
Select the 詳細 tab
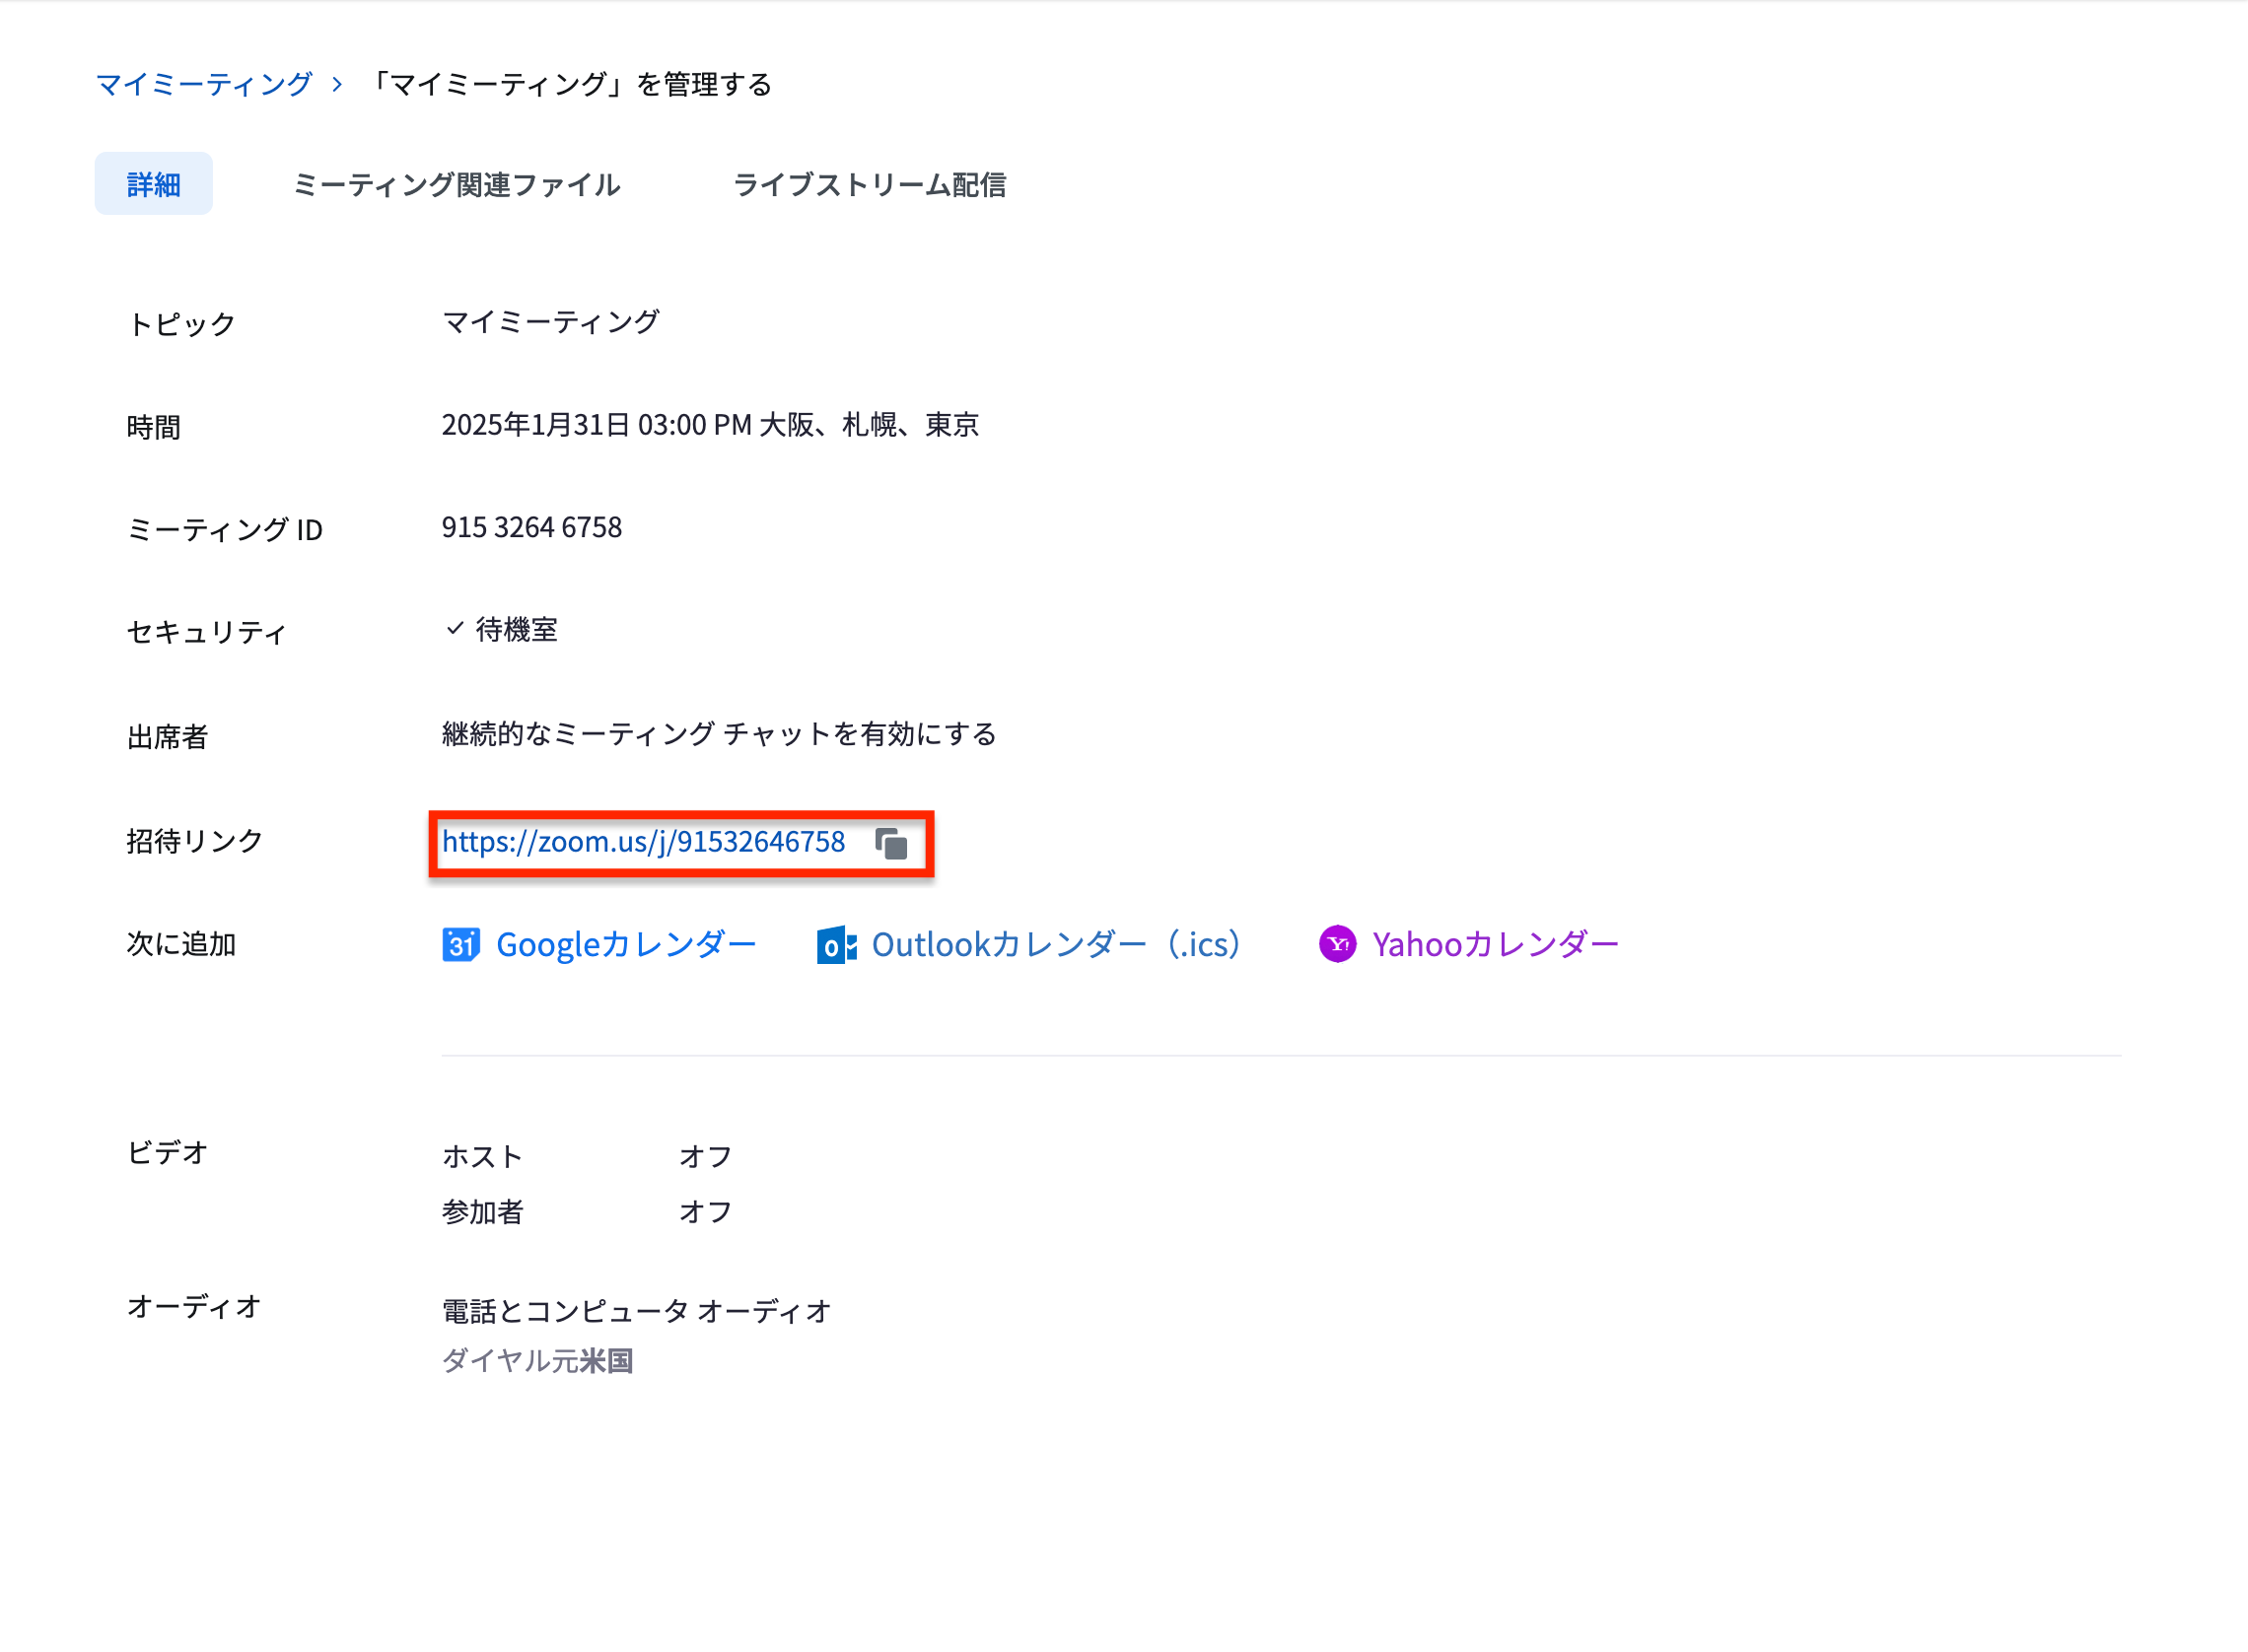(153, 183)
